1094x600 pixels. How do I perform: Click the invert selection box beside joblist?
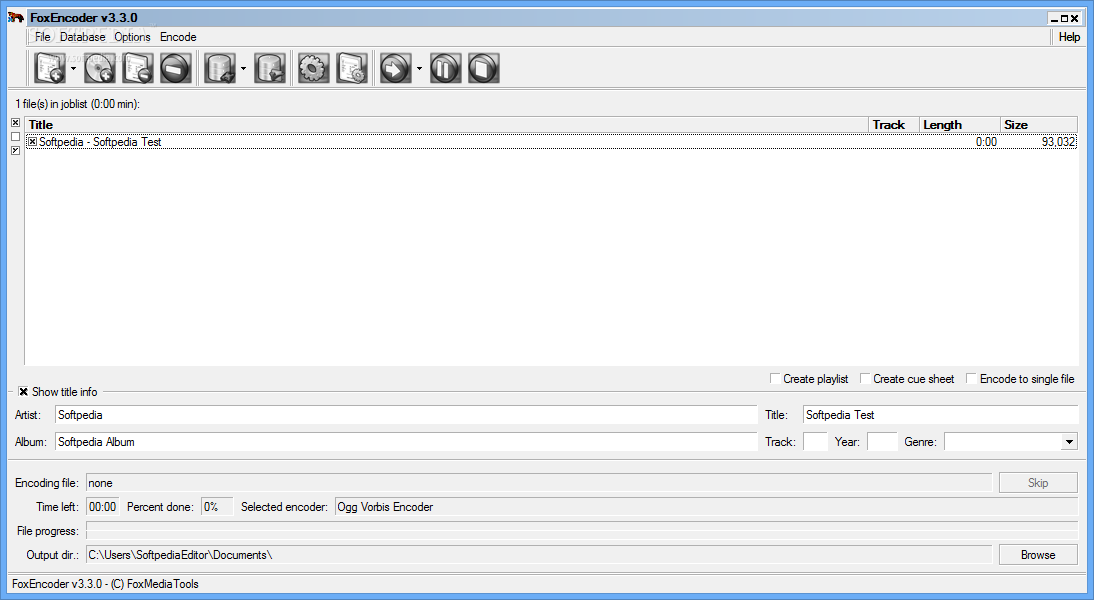15,151
